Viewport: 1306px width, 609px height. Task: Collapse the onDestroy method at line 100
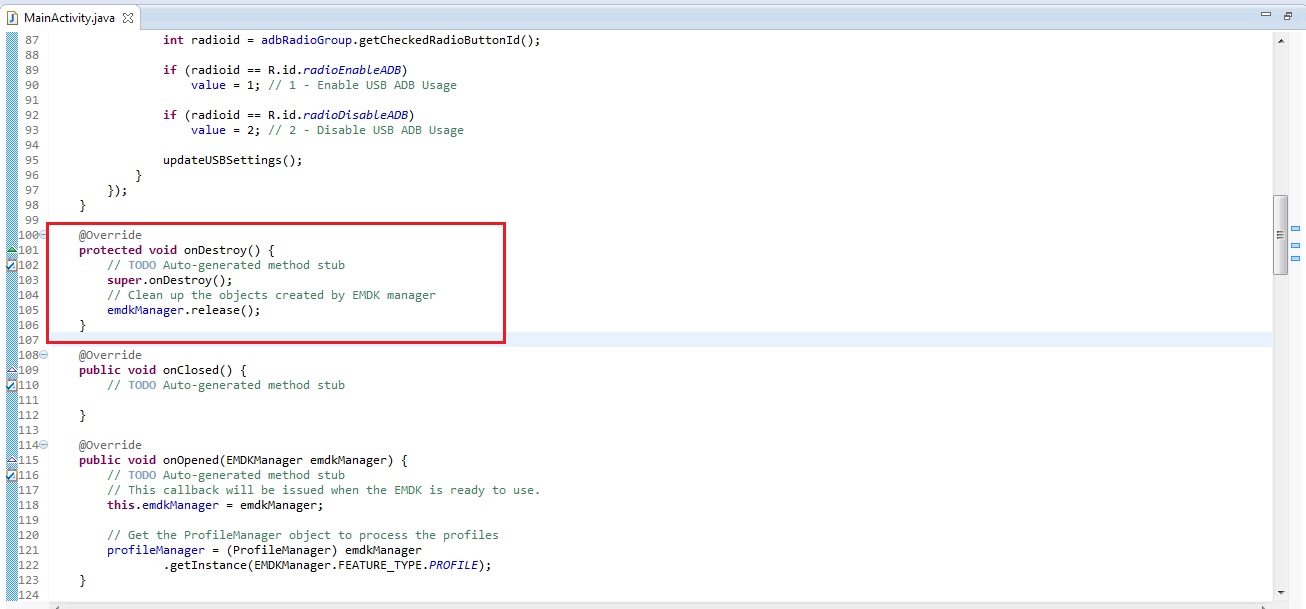click(43, 235)
